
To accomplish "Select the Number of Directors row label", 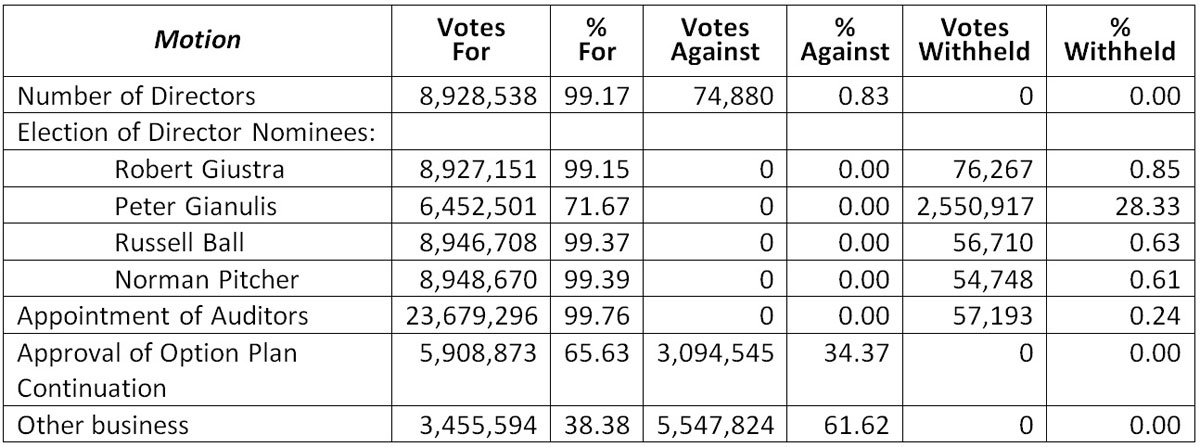I will click(137, 97).
